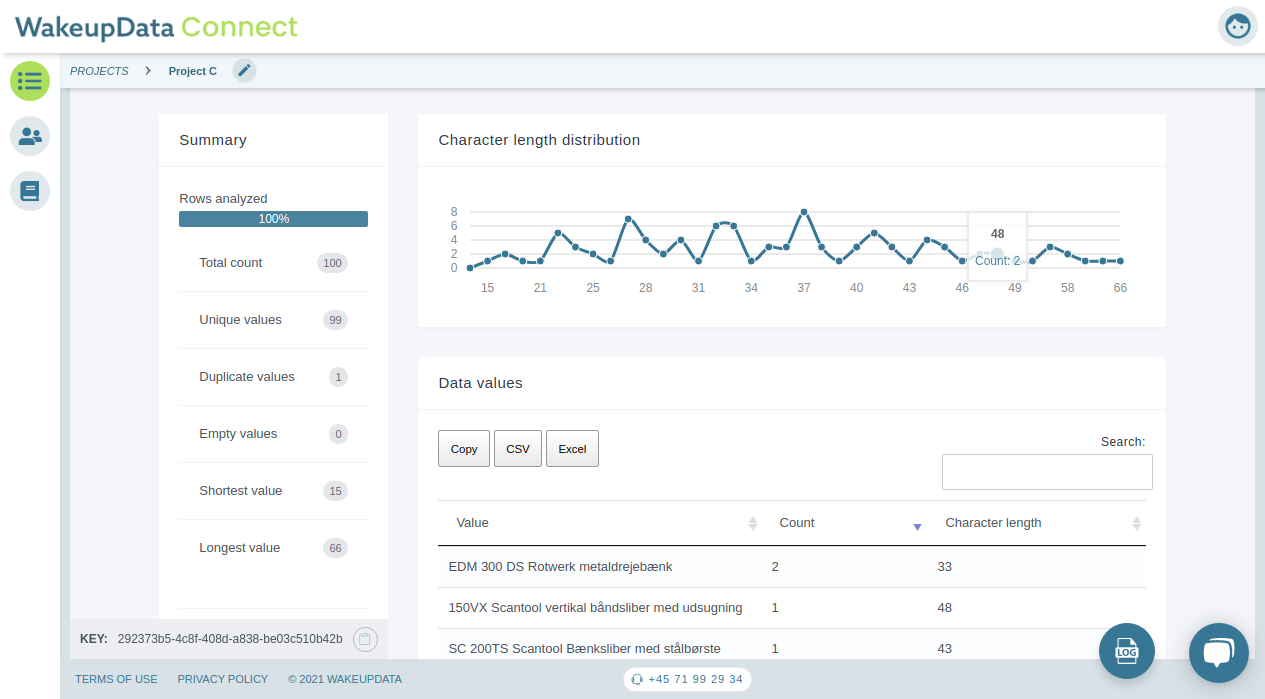Open the Terms of Use link
The height and width of the screenshot is (699, 1265).
point(116,679)
